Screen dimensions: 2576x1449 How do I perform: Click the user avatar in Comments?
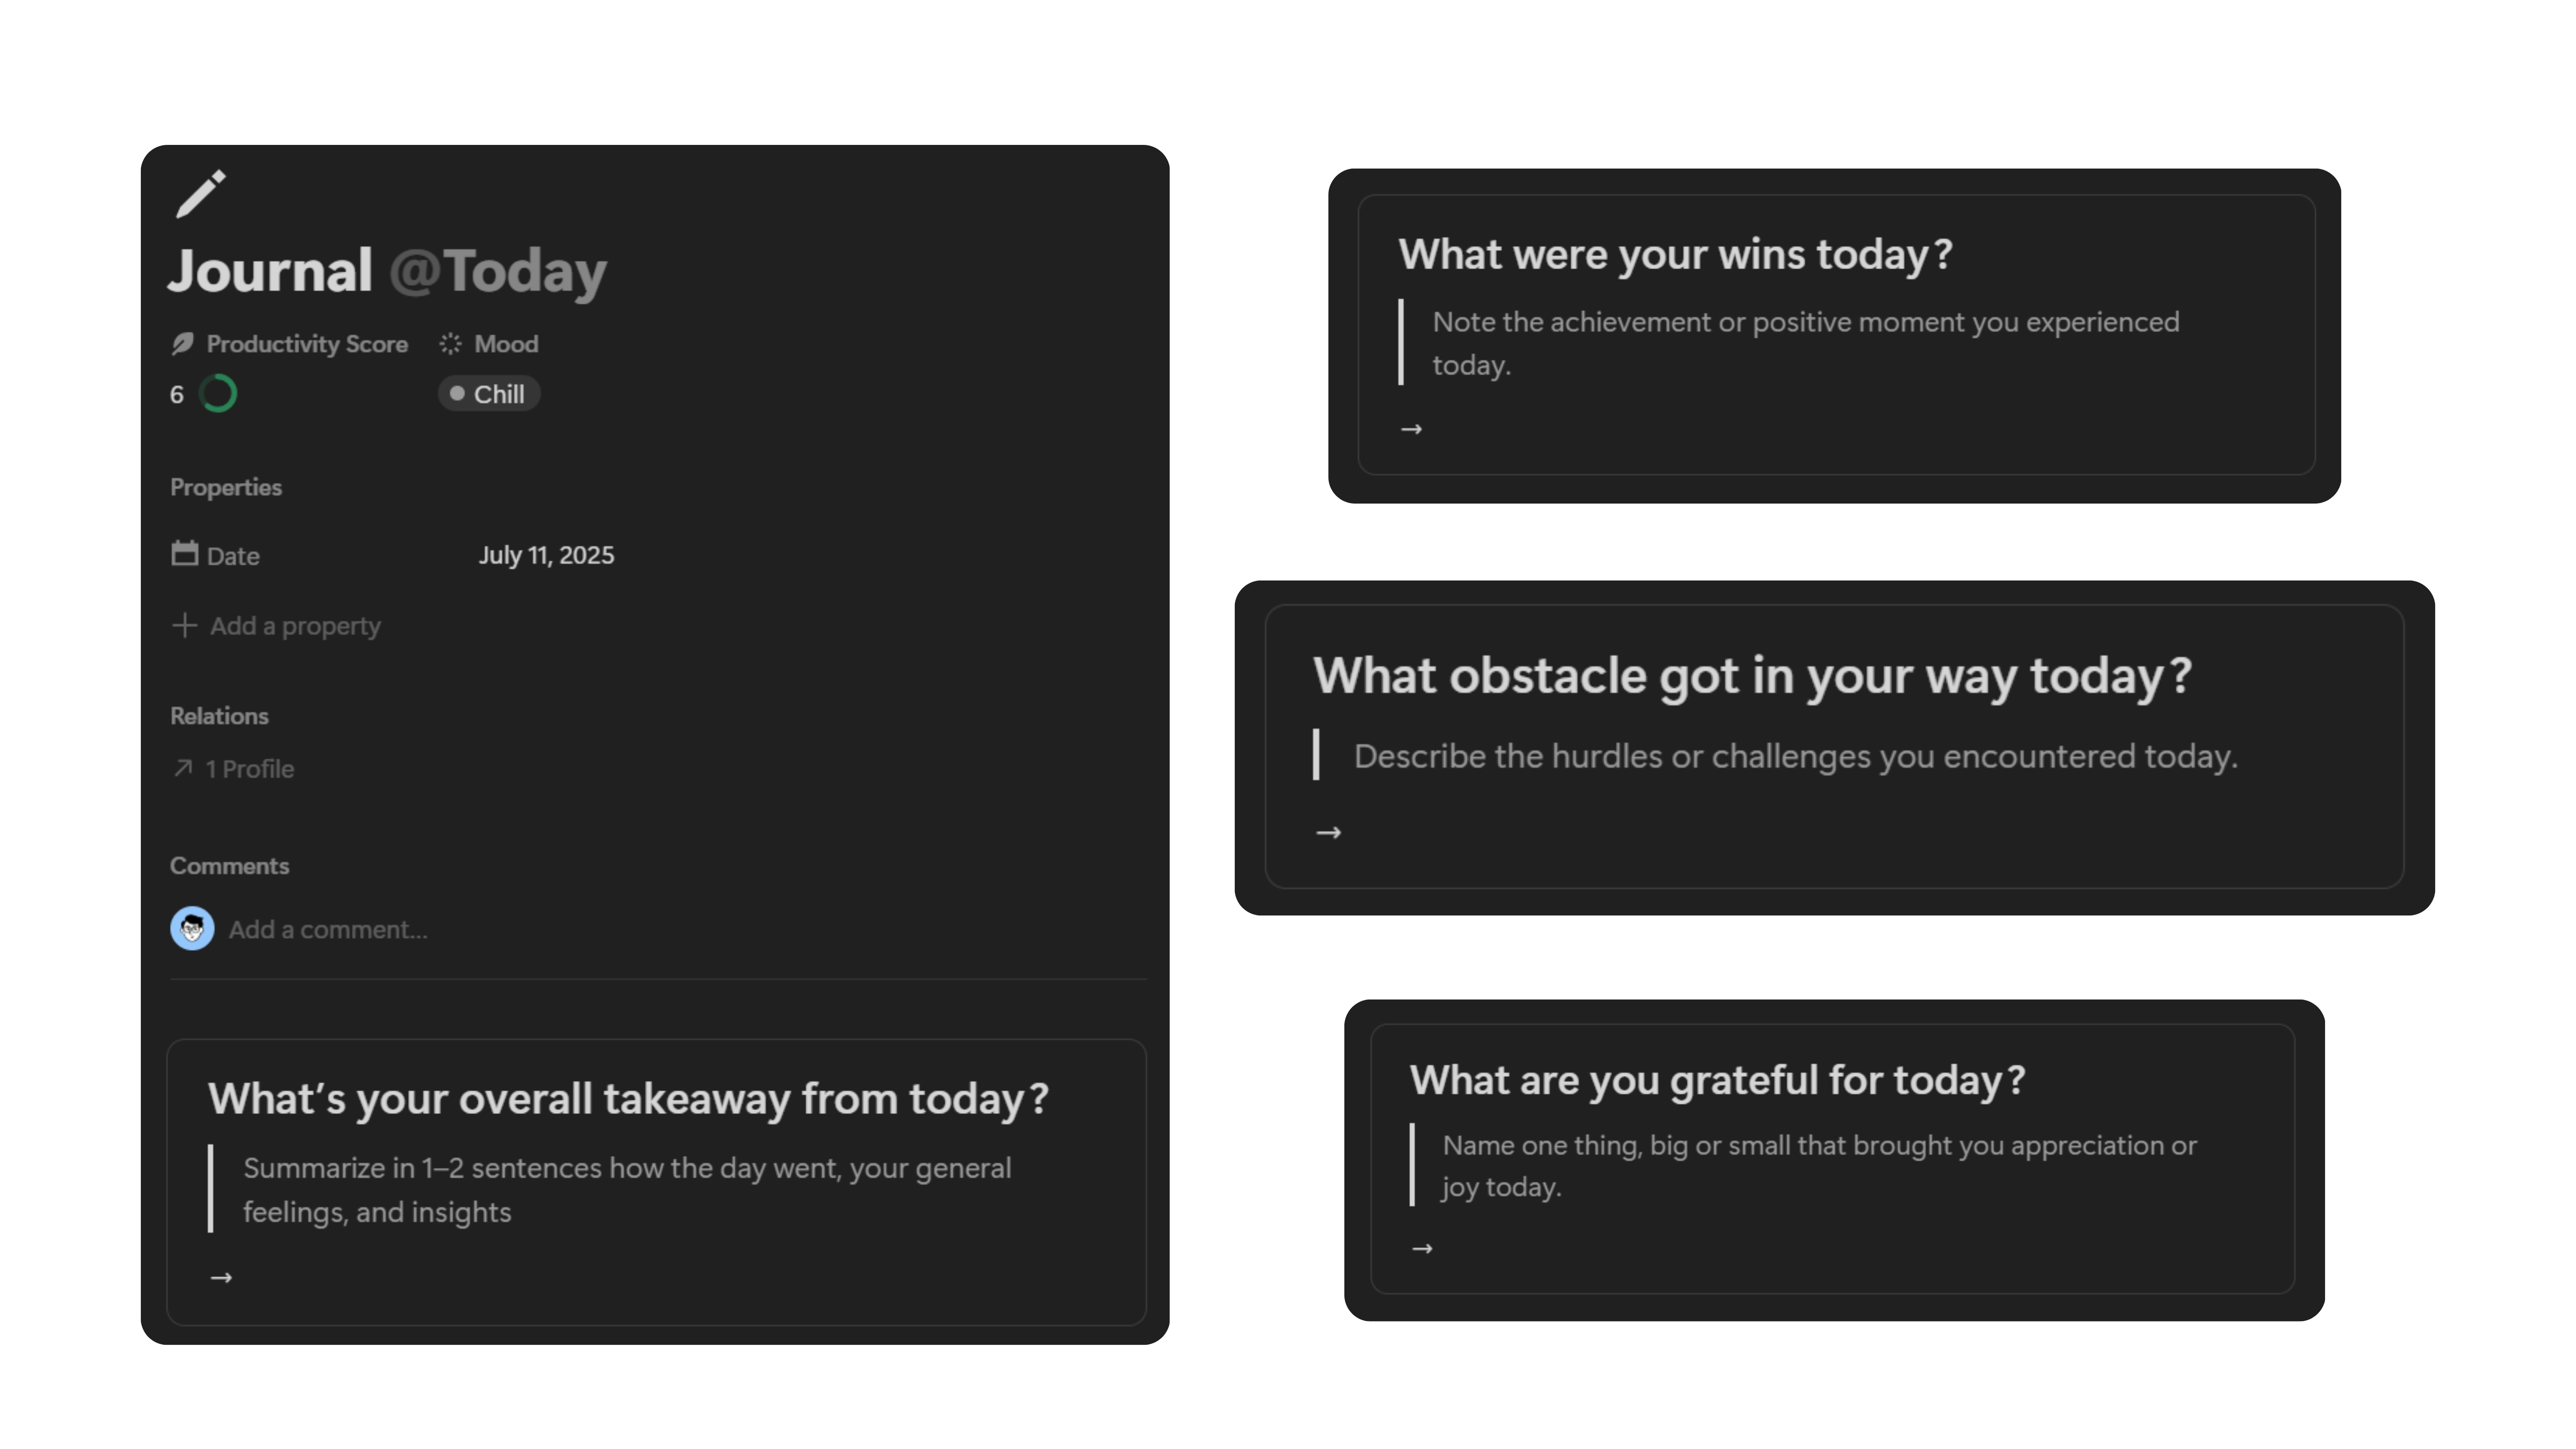coord(192,929)
